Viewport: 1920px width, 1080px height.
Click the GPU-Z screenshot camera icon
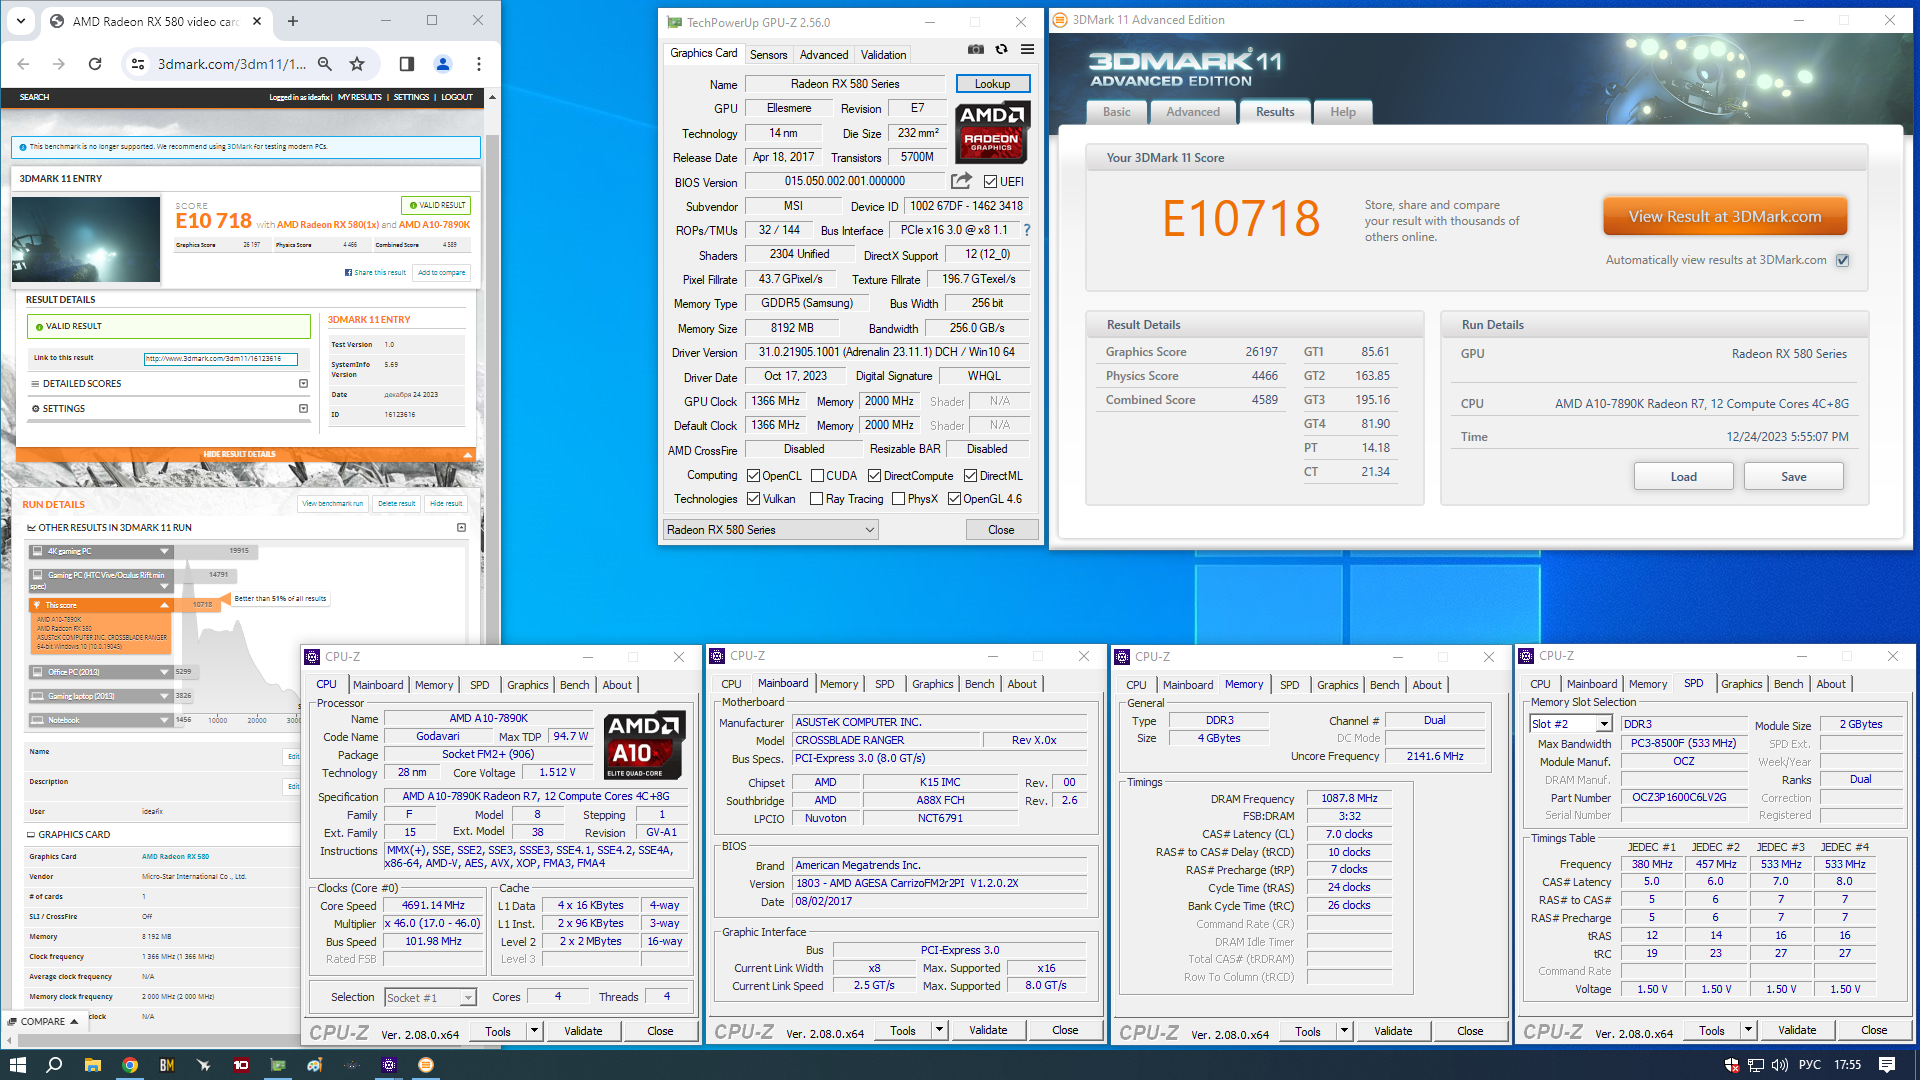(975, 50)
